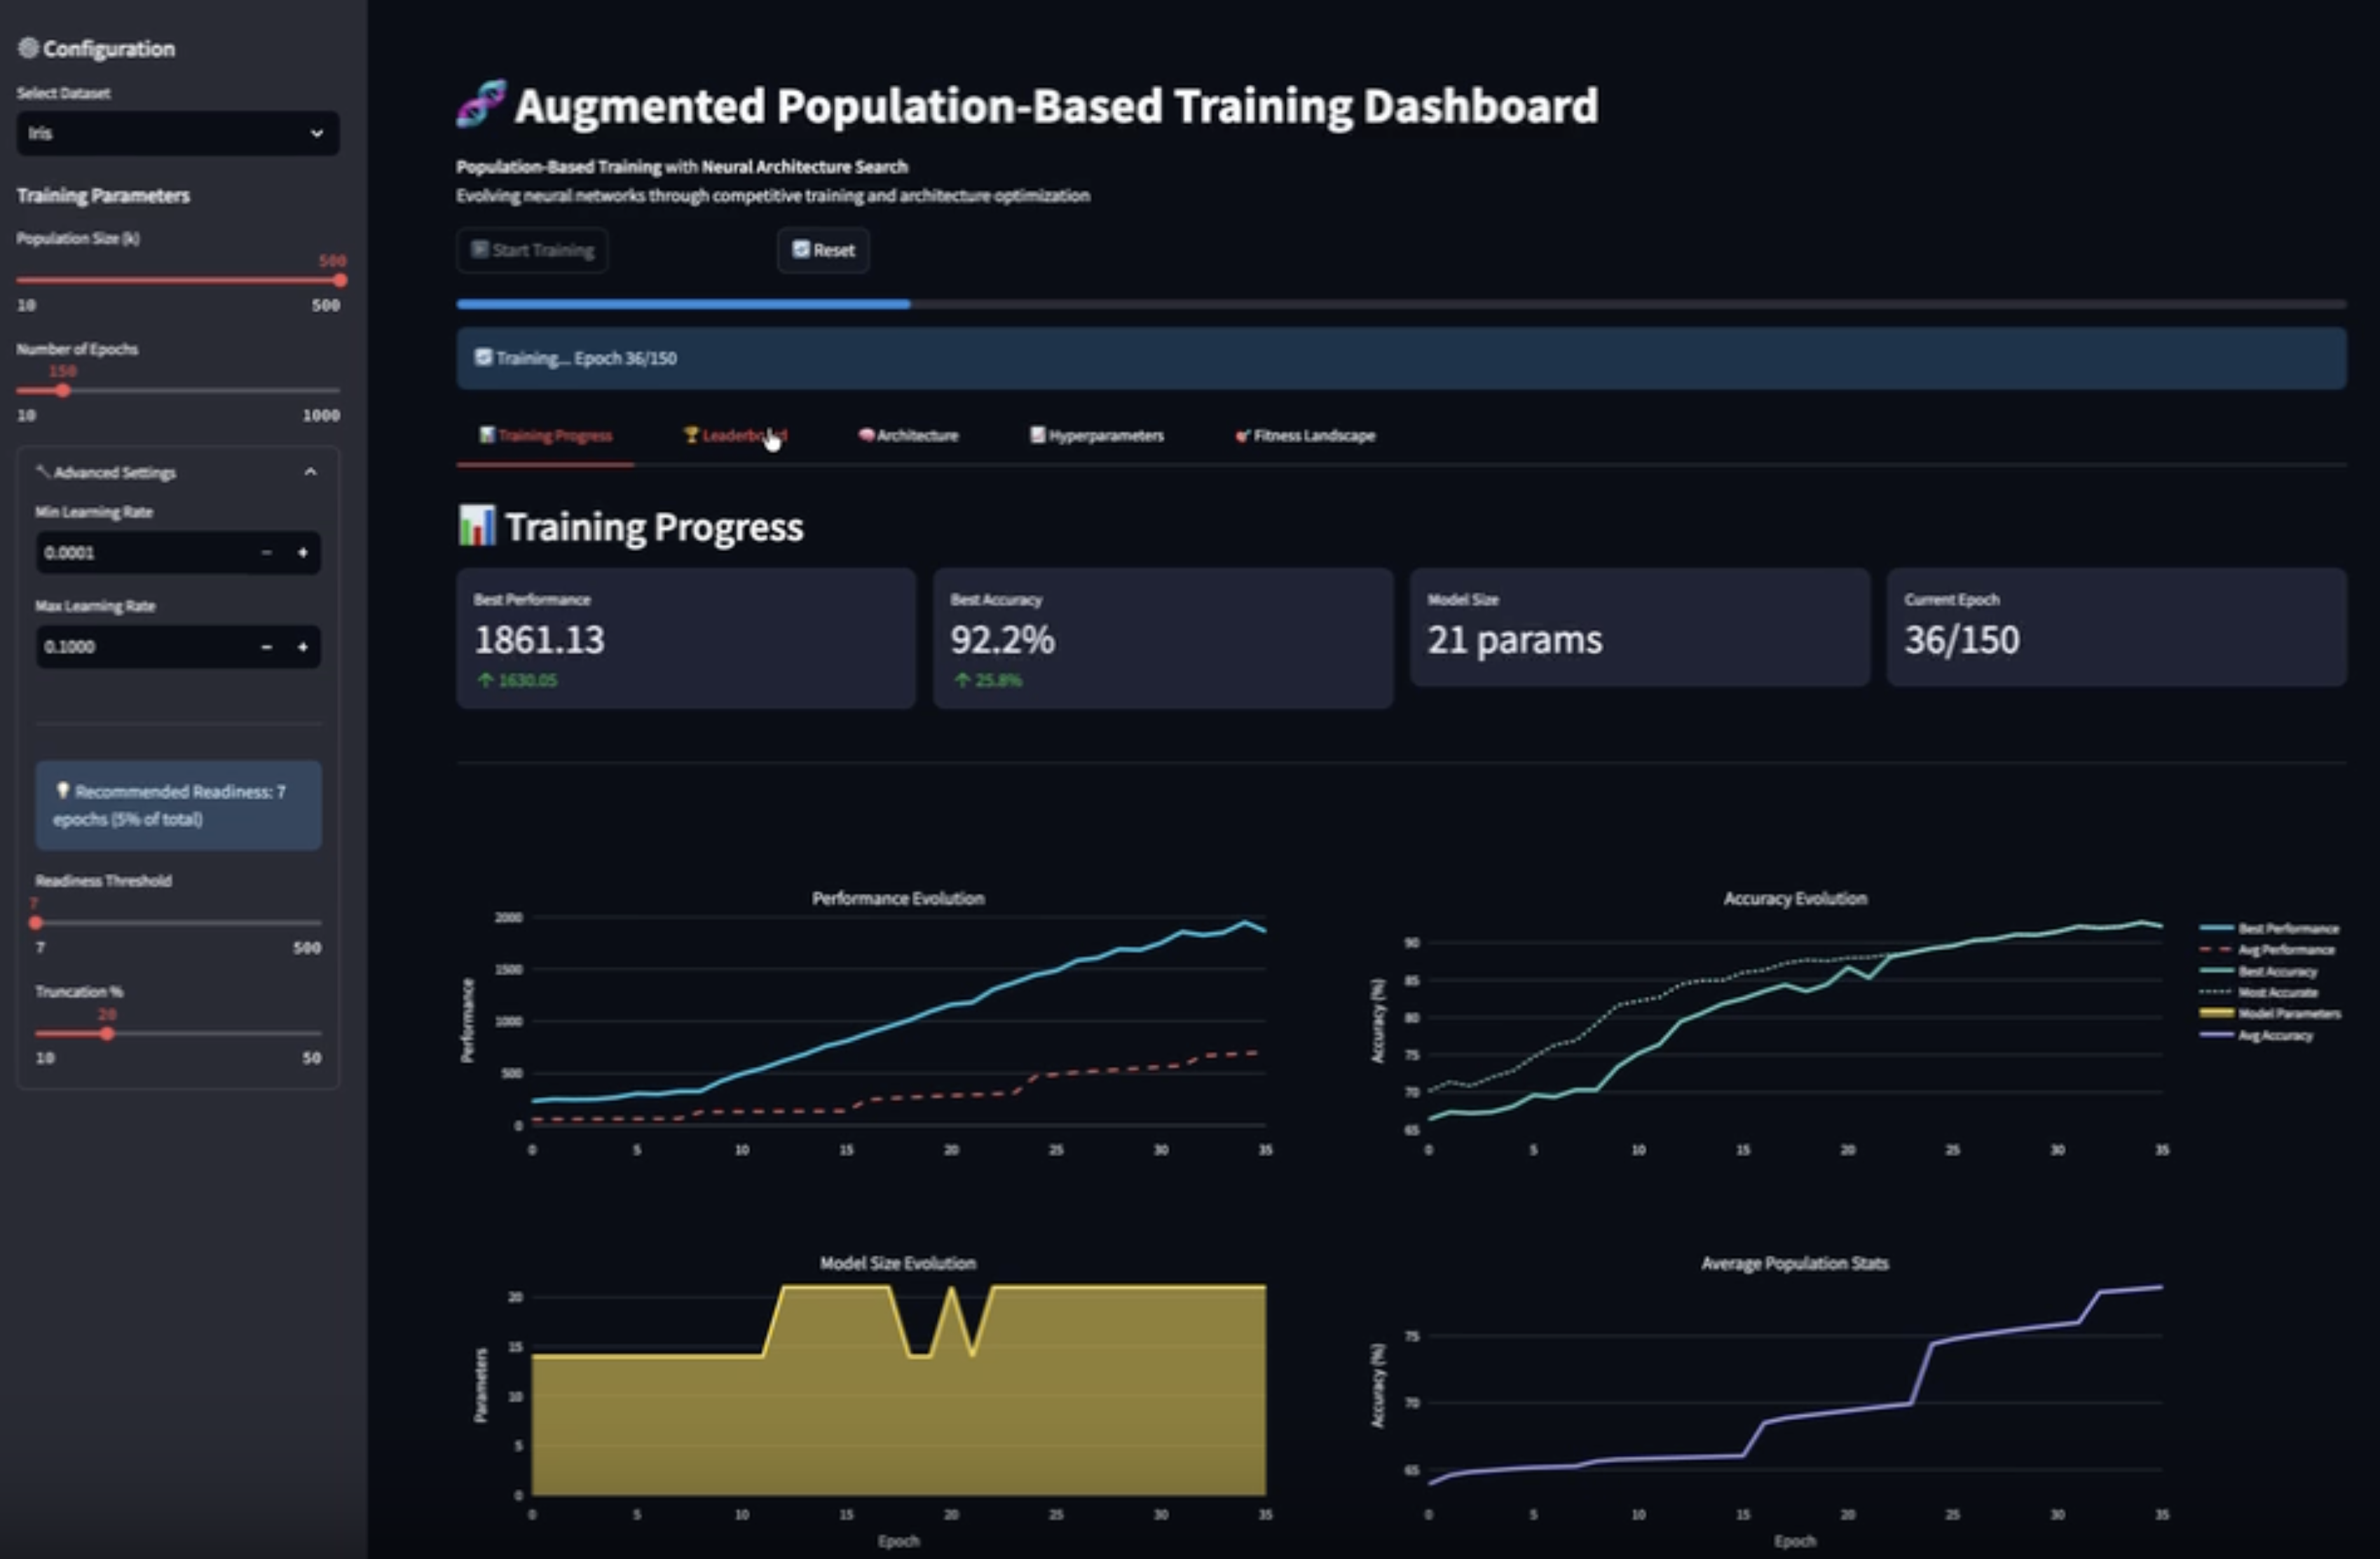The image size is (2380, 1559).
Task: Click the Architecture tab icon
Action: click(866, 435)
